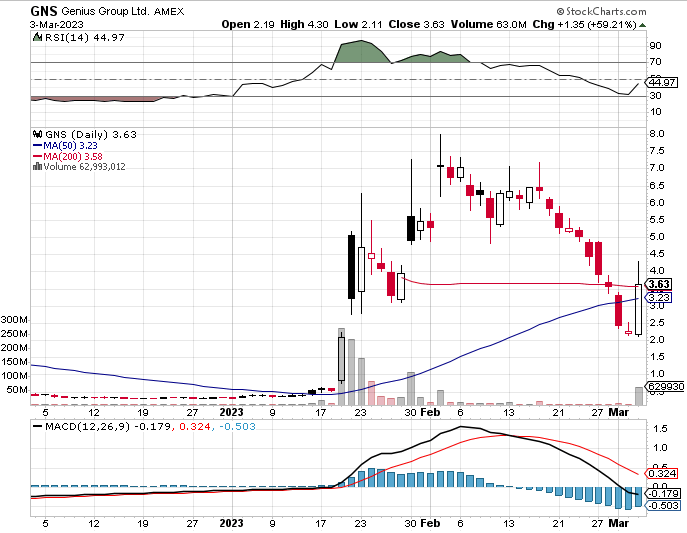This screenshot has height=533, width=687.
Task: Click the closing price tag 3.63
Action: pos(659,284)
